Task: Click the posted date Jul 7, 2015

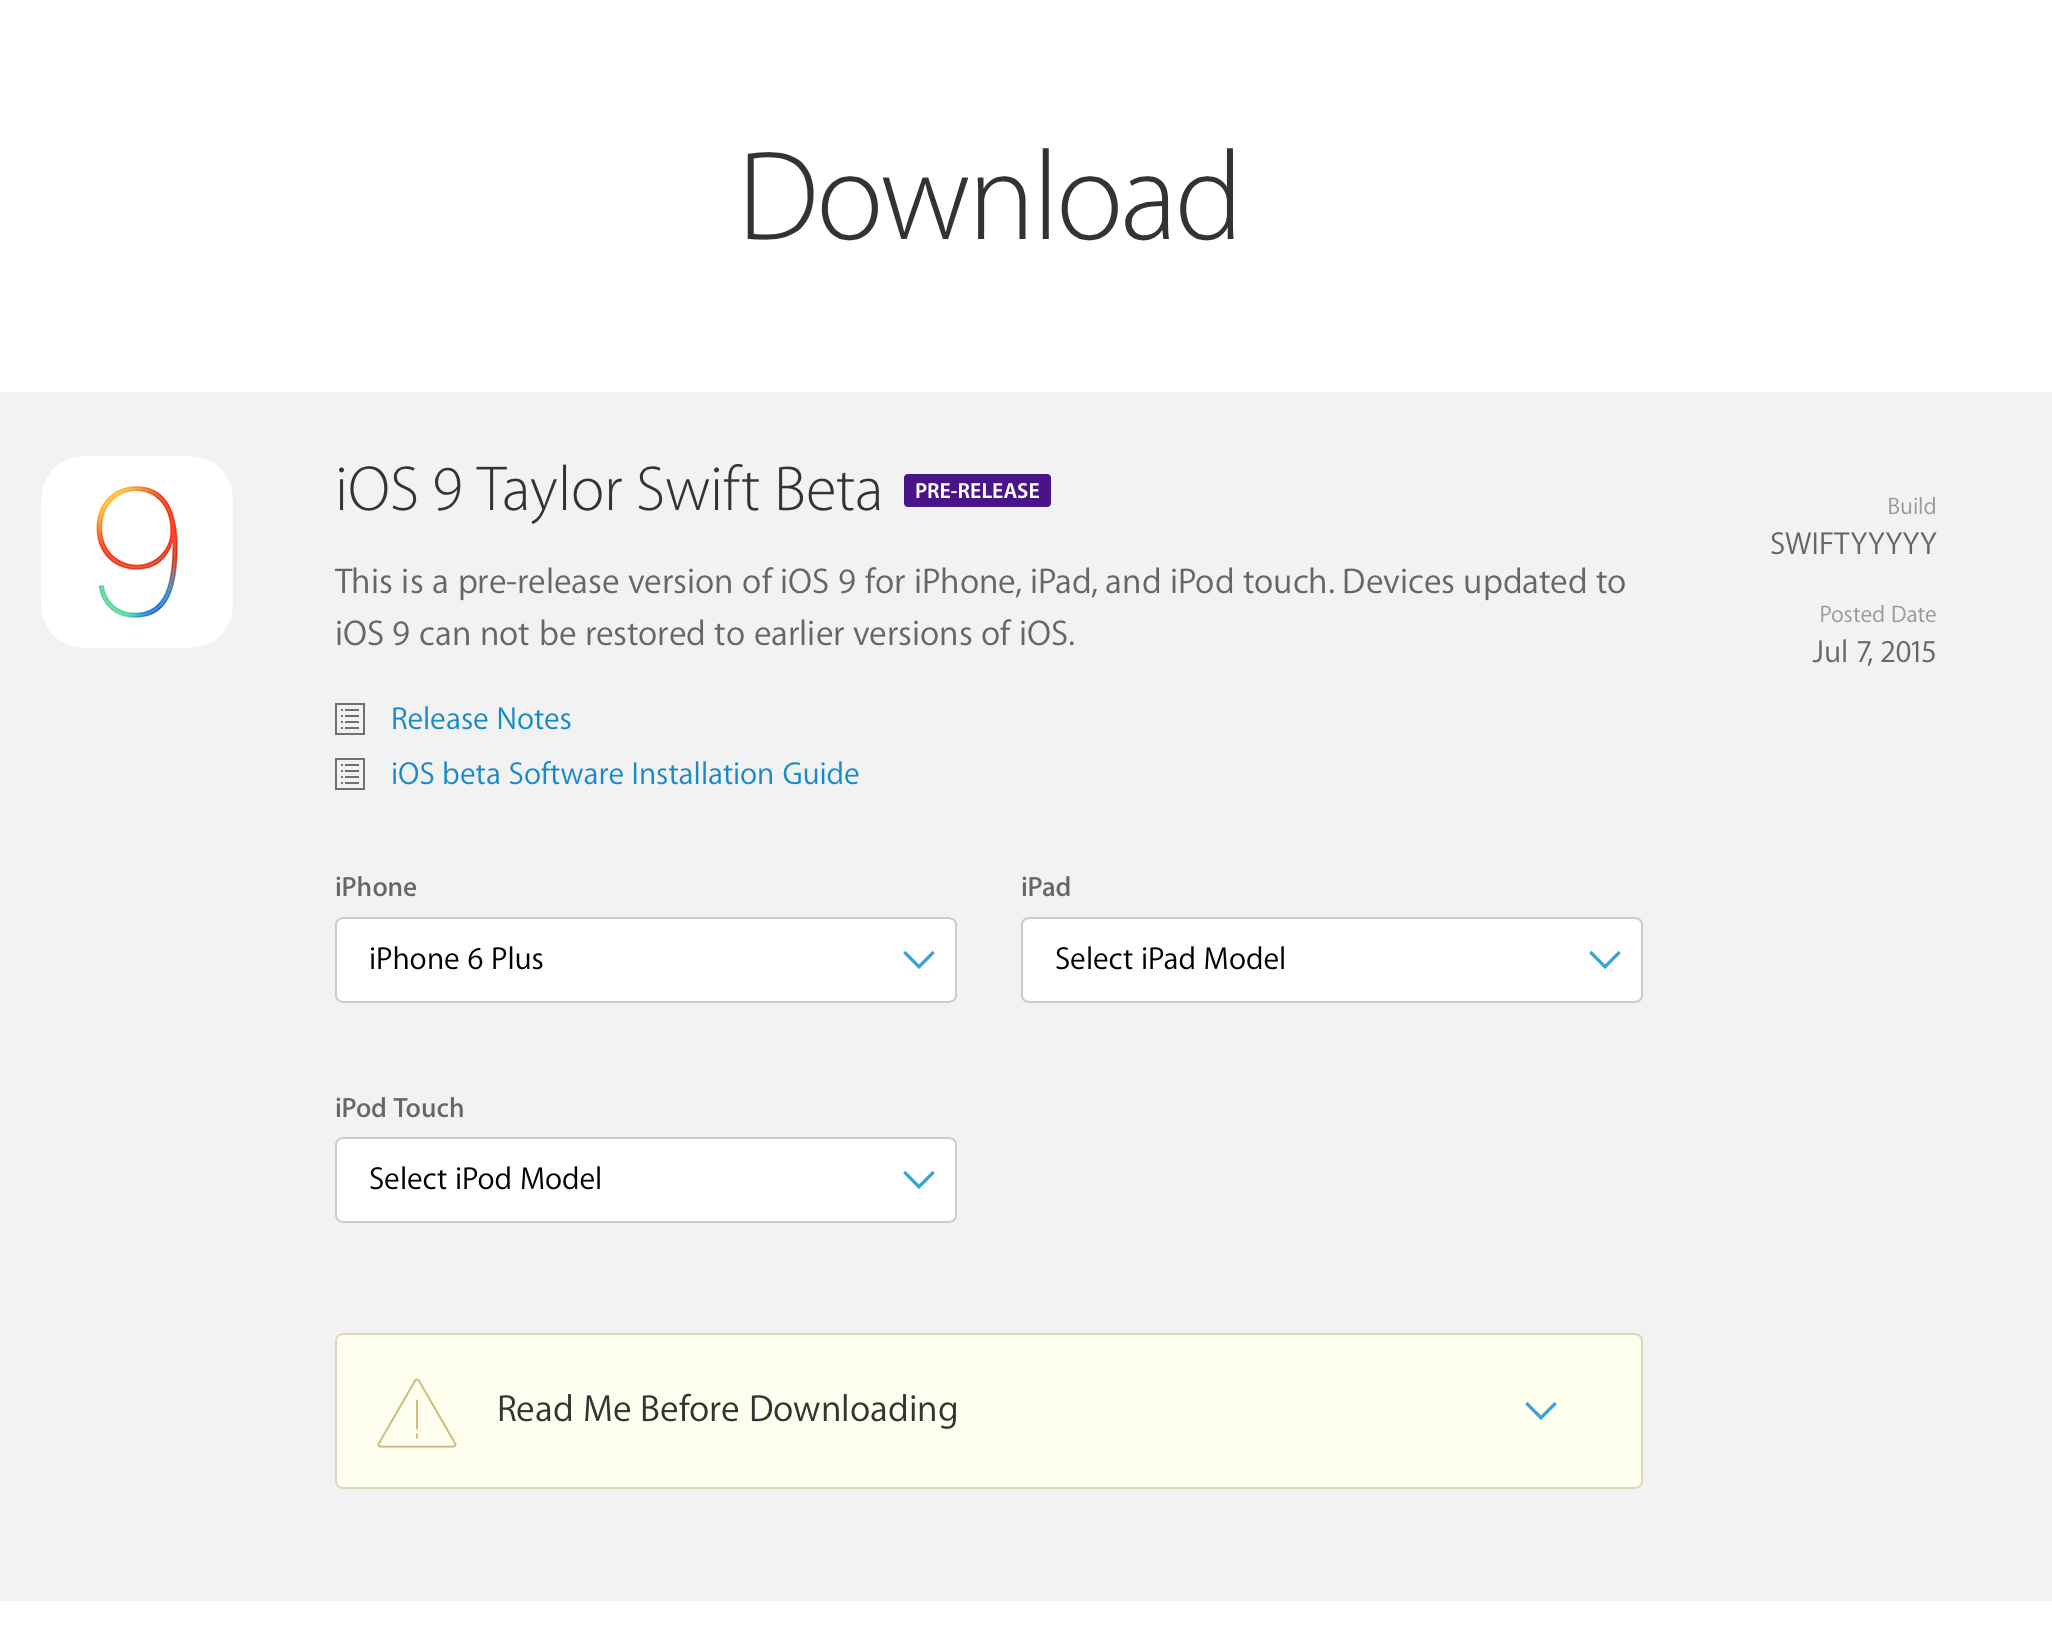Action: [1874, 652]
